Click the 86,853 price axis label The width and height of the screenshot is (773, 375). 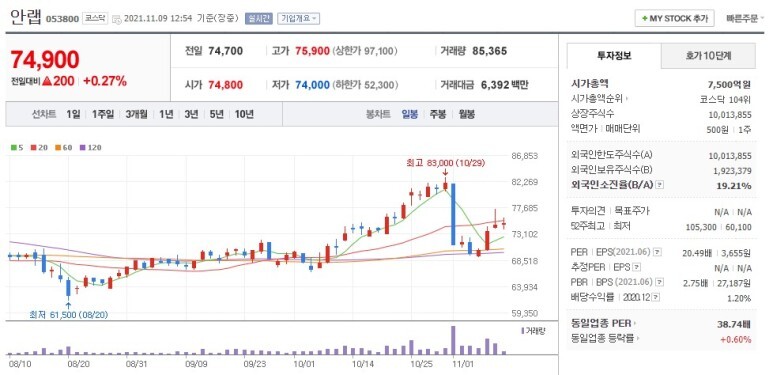point(524,156)
